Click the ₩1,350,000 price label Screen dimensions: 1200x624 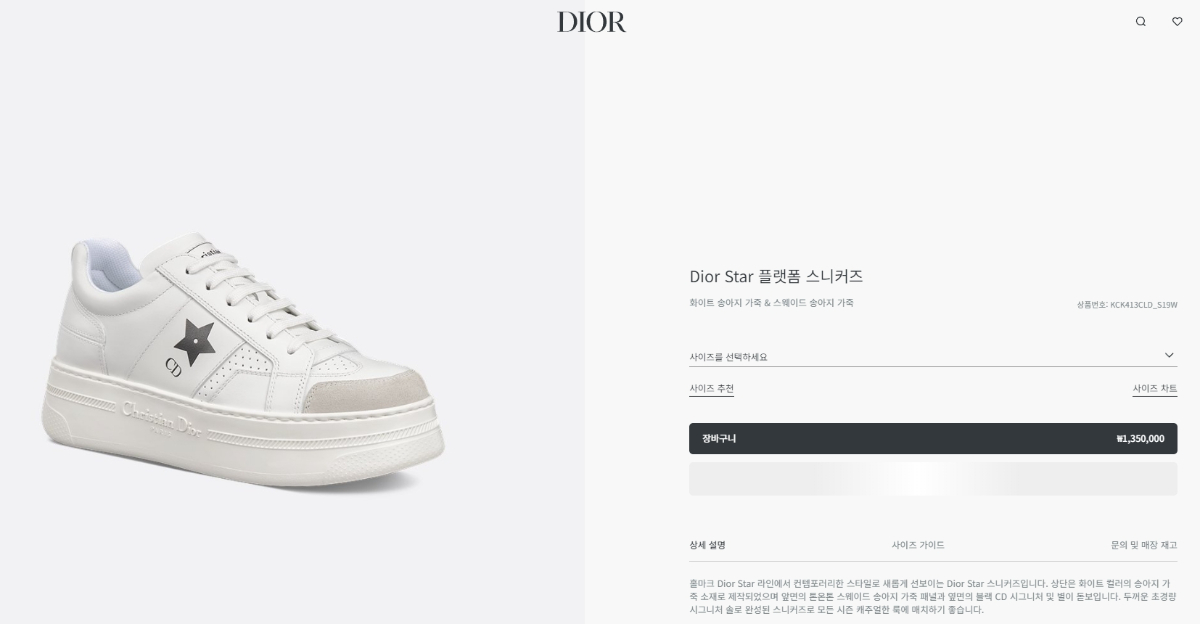[1140, 438]
